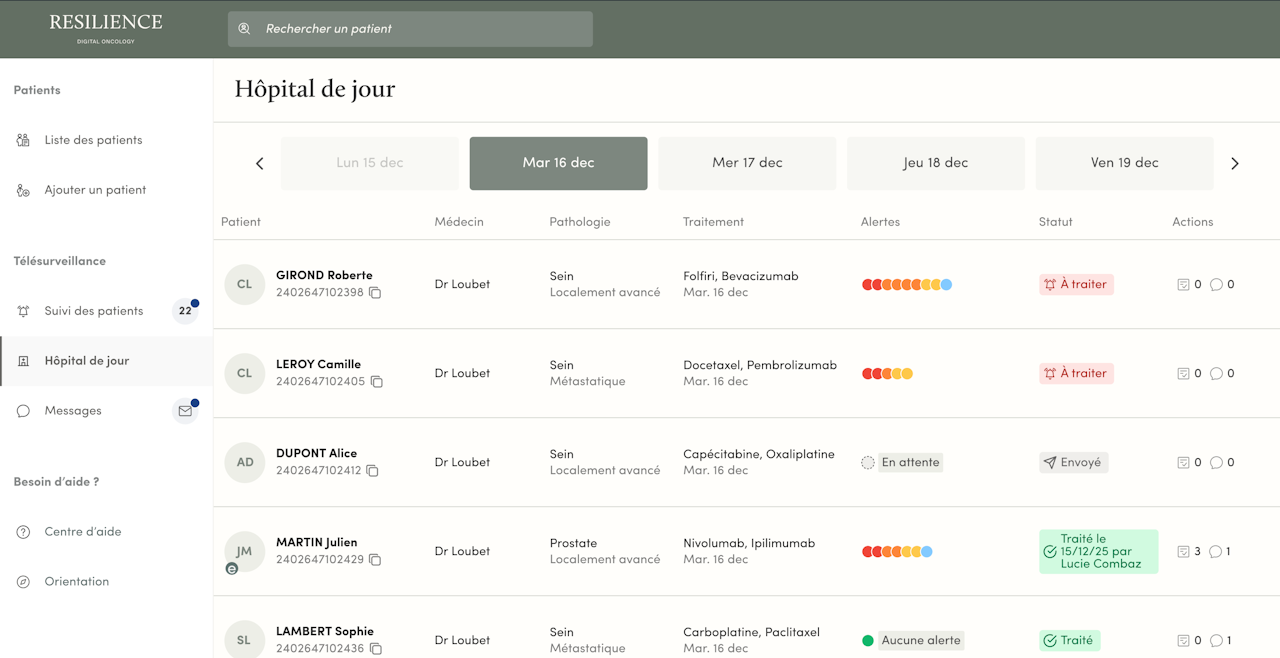Copy MARTIN Julien's ID number
1280x658 pixels.
[375, 560]
